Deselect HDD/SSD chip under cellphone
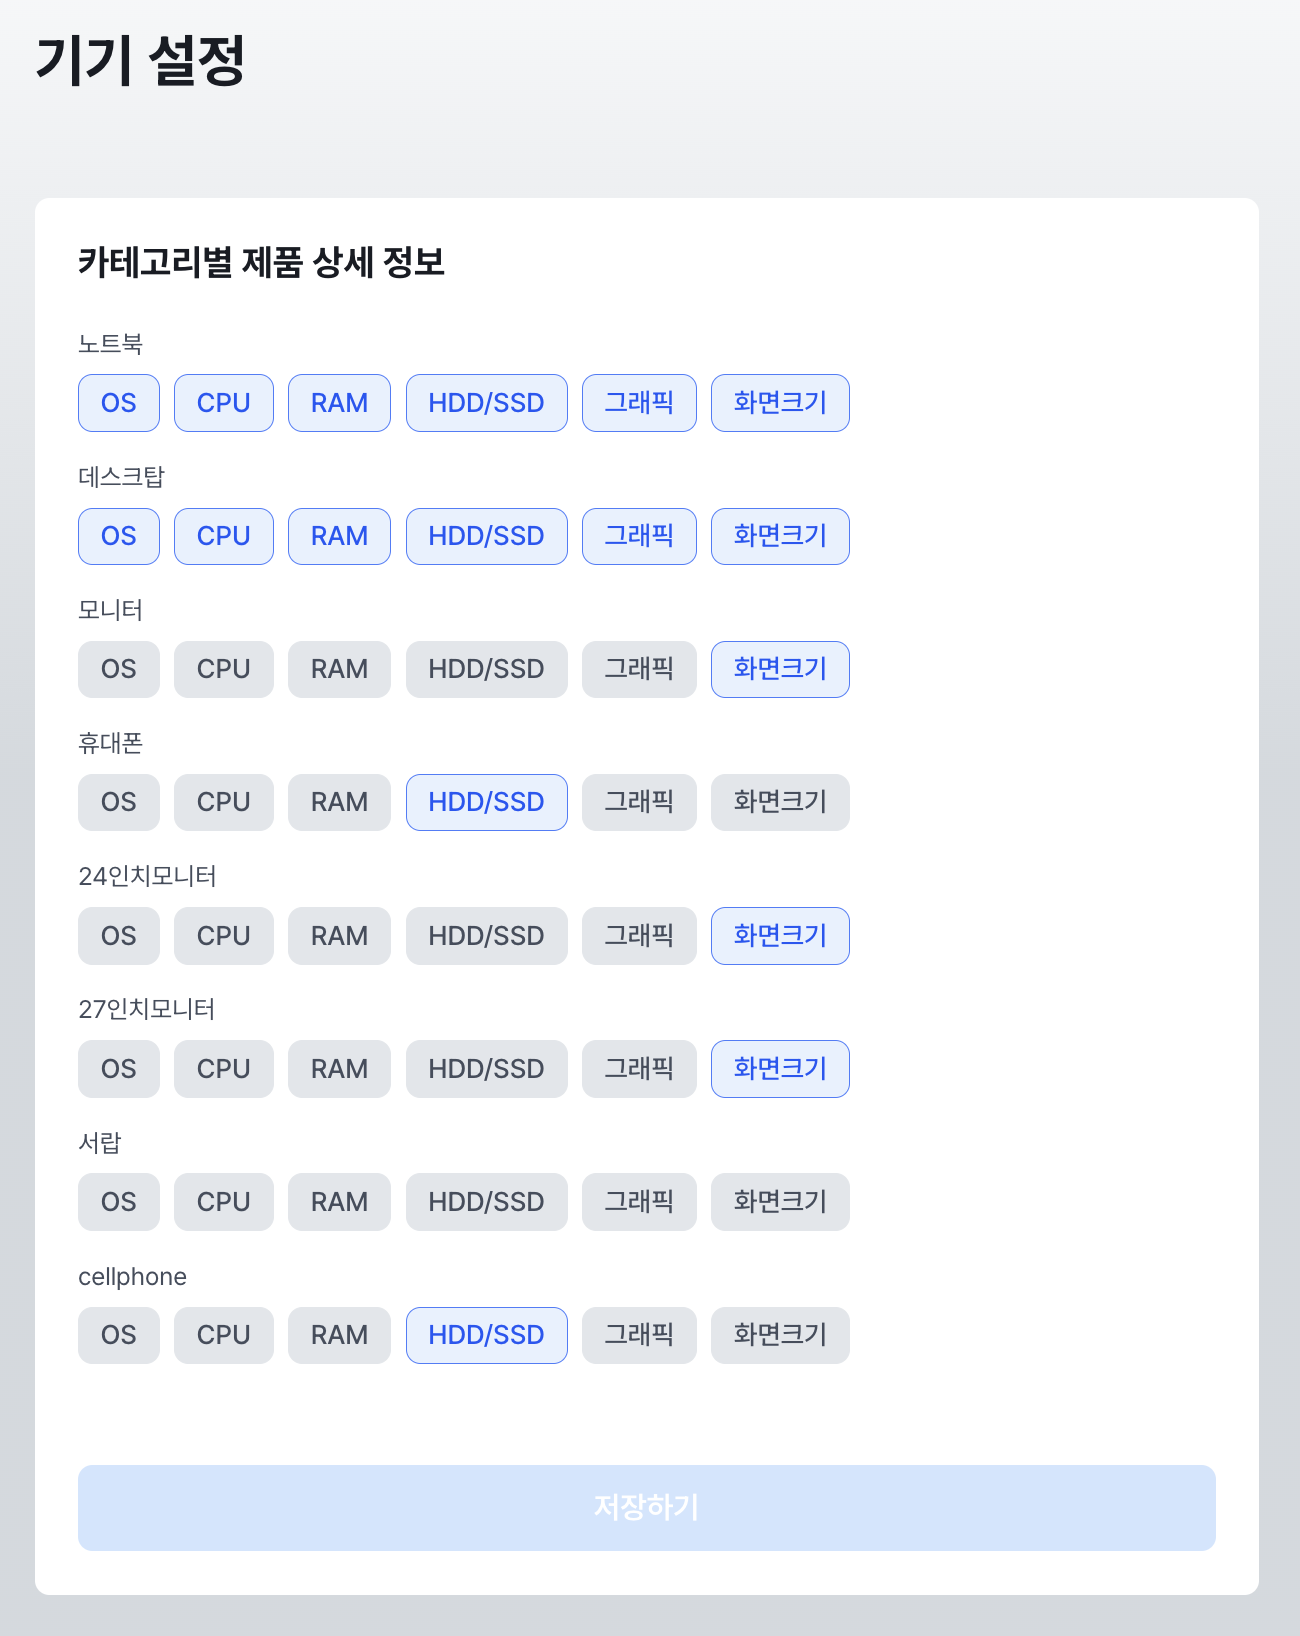The height and width of the screenshot is (1636, 1300). point(486,1335)
